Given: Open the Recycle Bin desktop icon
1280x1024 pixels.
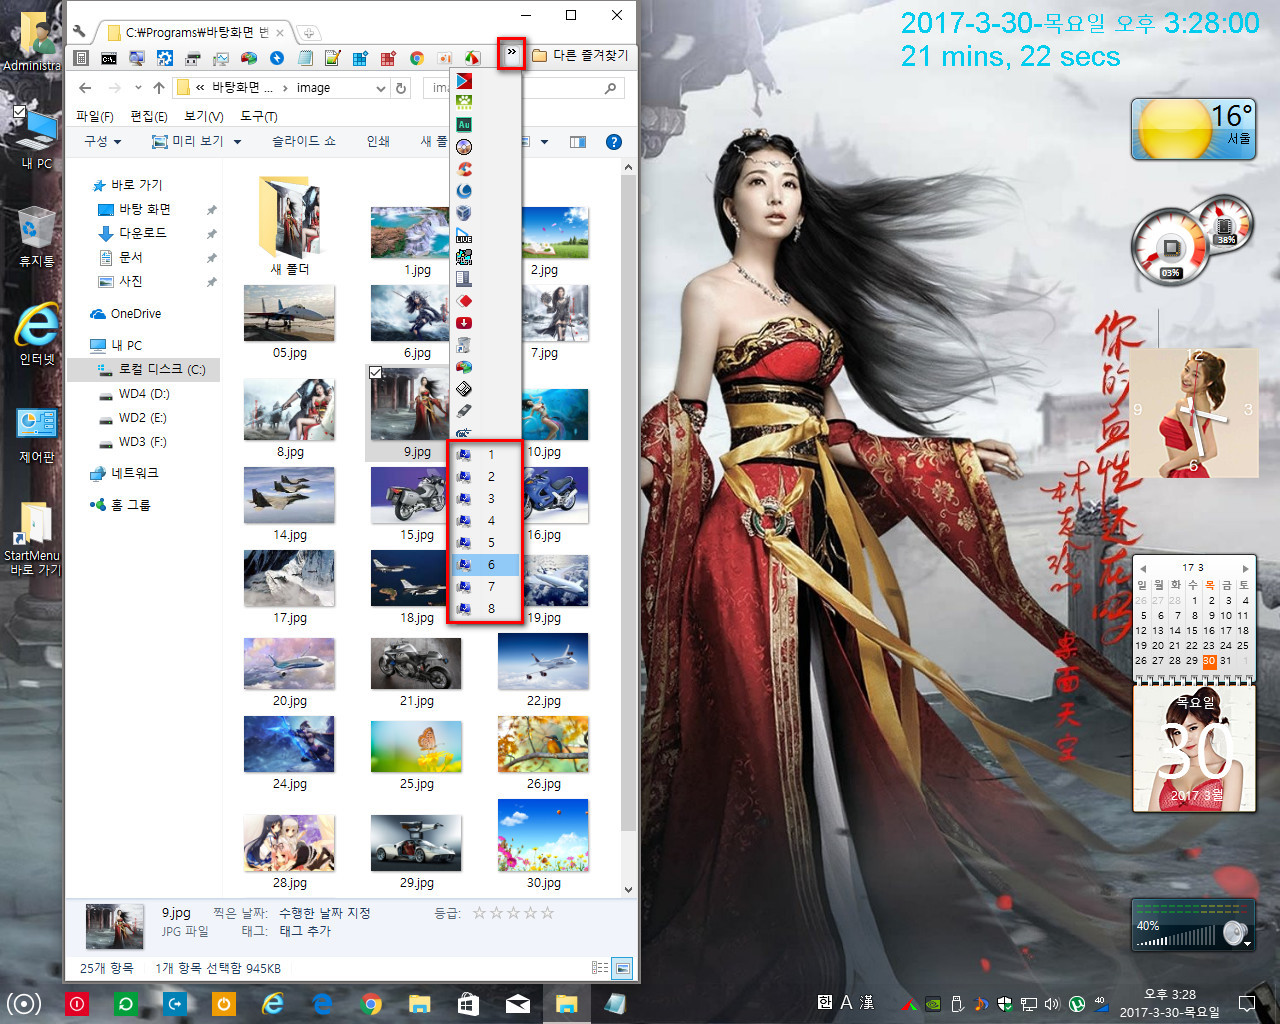Looking at the screenshot, I should [x=36, y=236].
